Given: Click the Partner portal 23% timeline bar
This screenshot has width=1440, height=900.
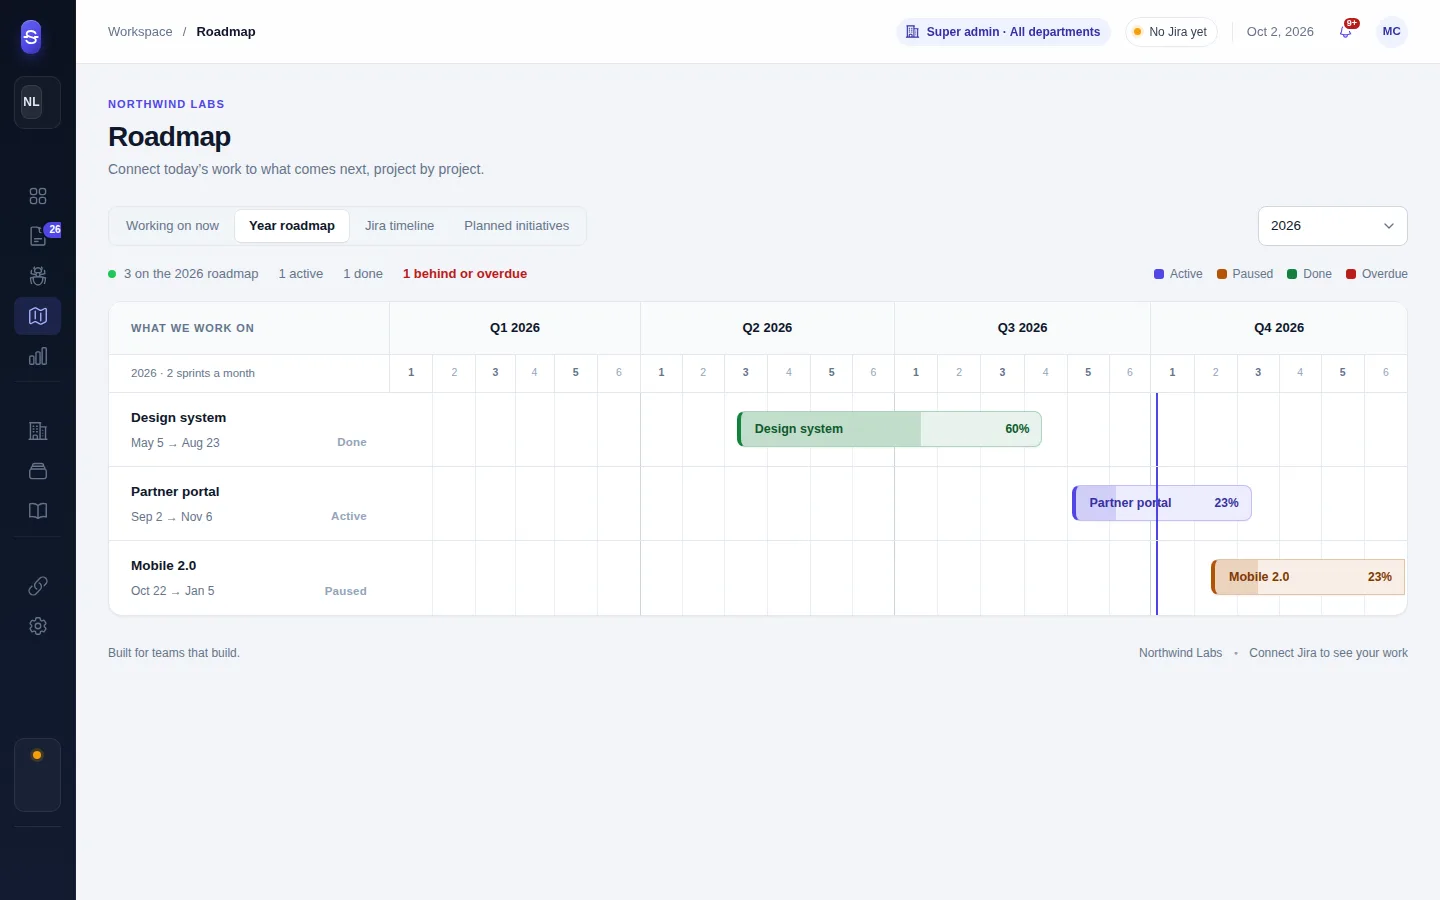Looking at the screenshot, I should click(x=1161, y=503).
